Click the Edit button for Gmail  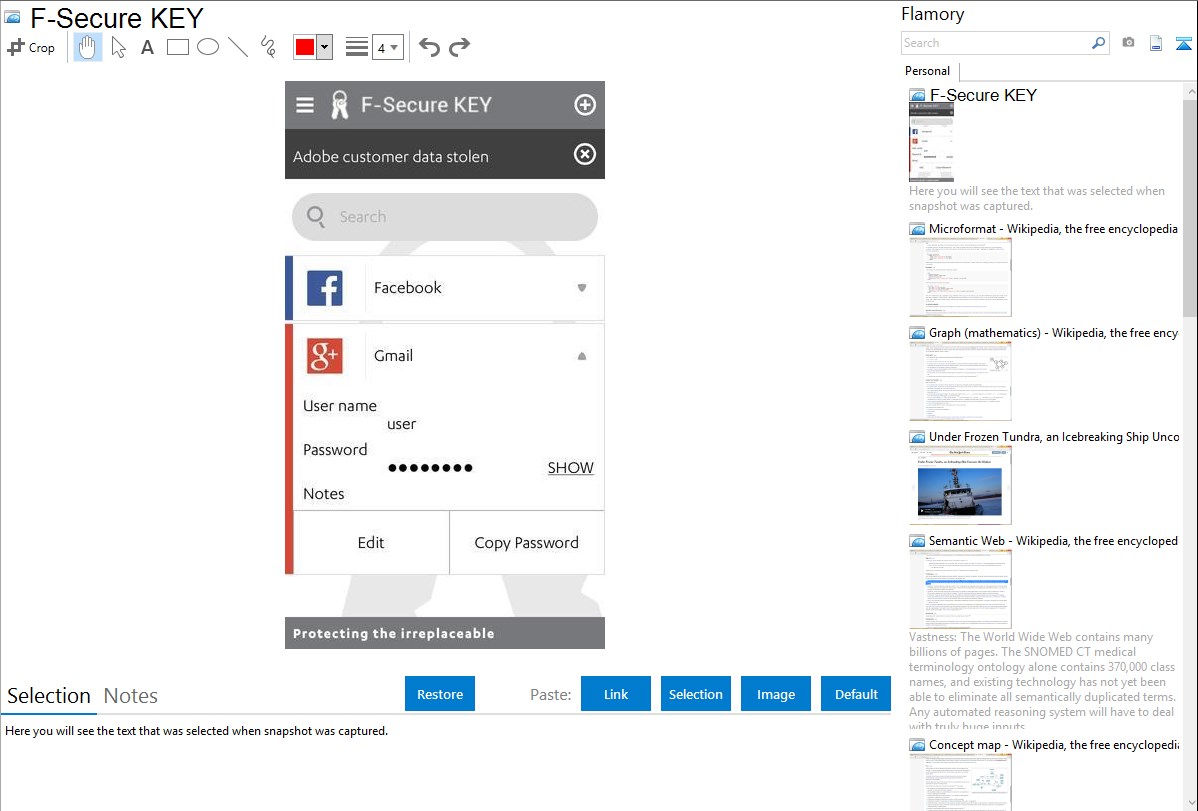point(371,543)
